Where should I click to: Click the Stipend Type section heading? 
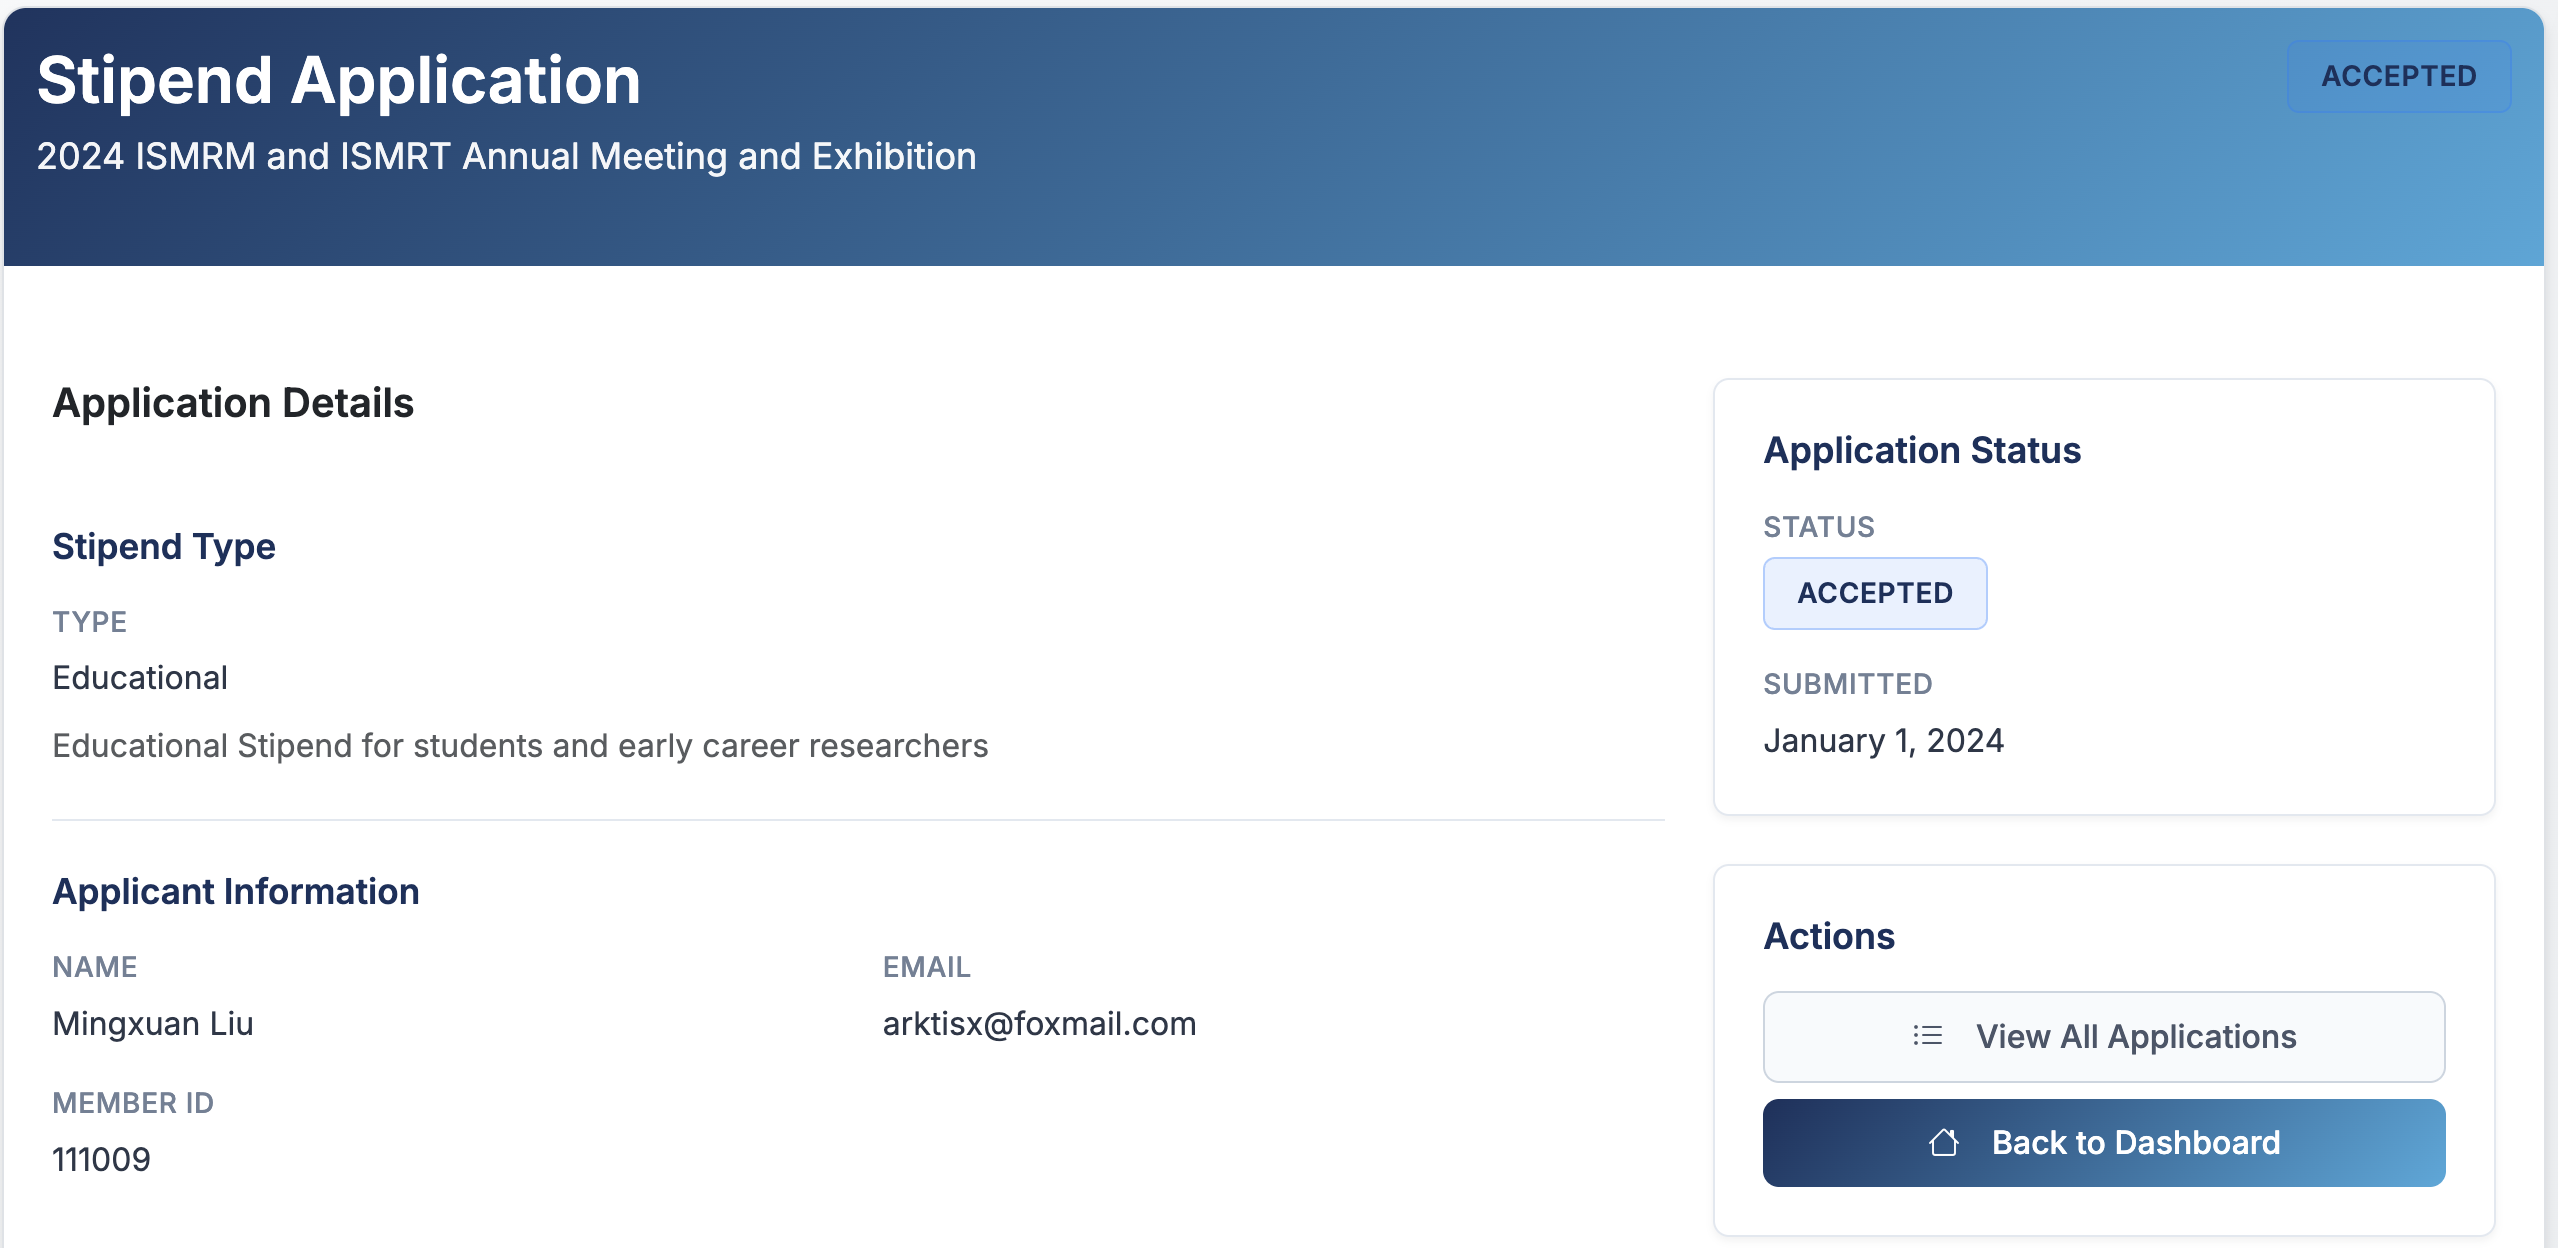164,546
